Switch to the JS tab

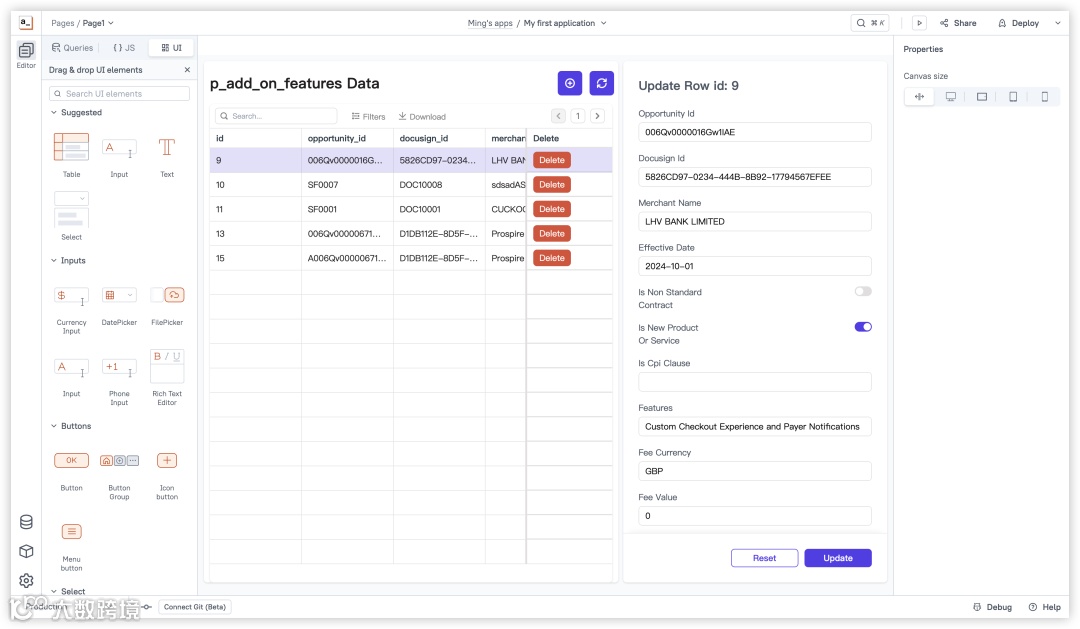point(124,48)
